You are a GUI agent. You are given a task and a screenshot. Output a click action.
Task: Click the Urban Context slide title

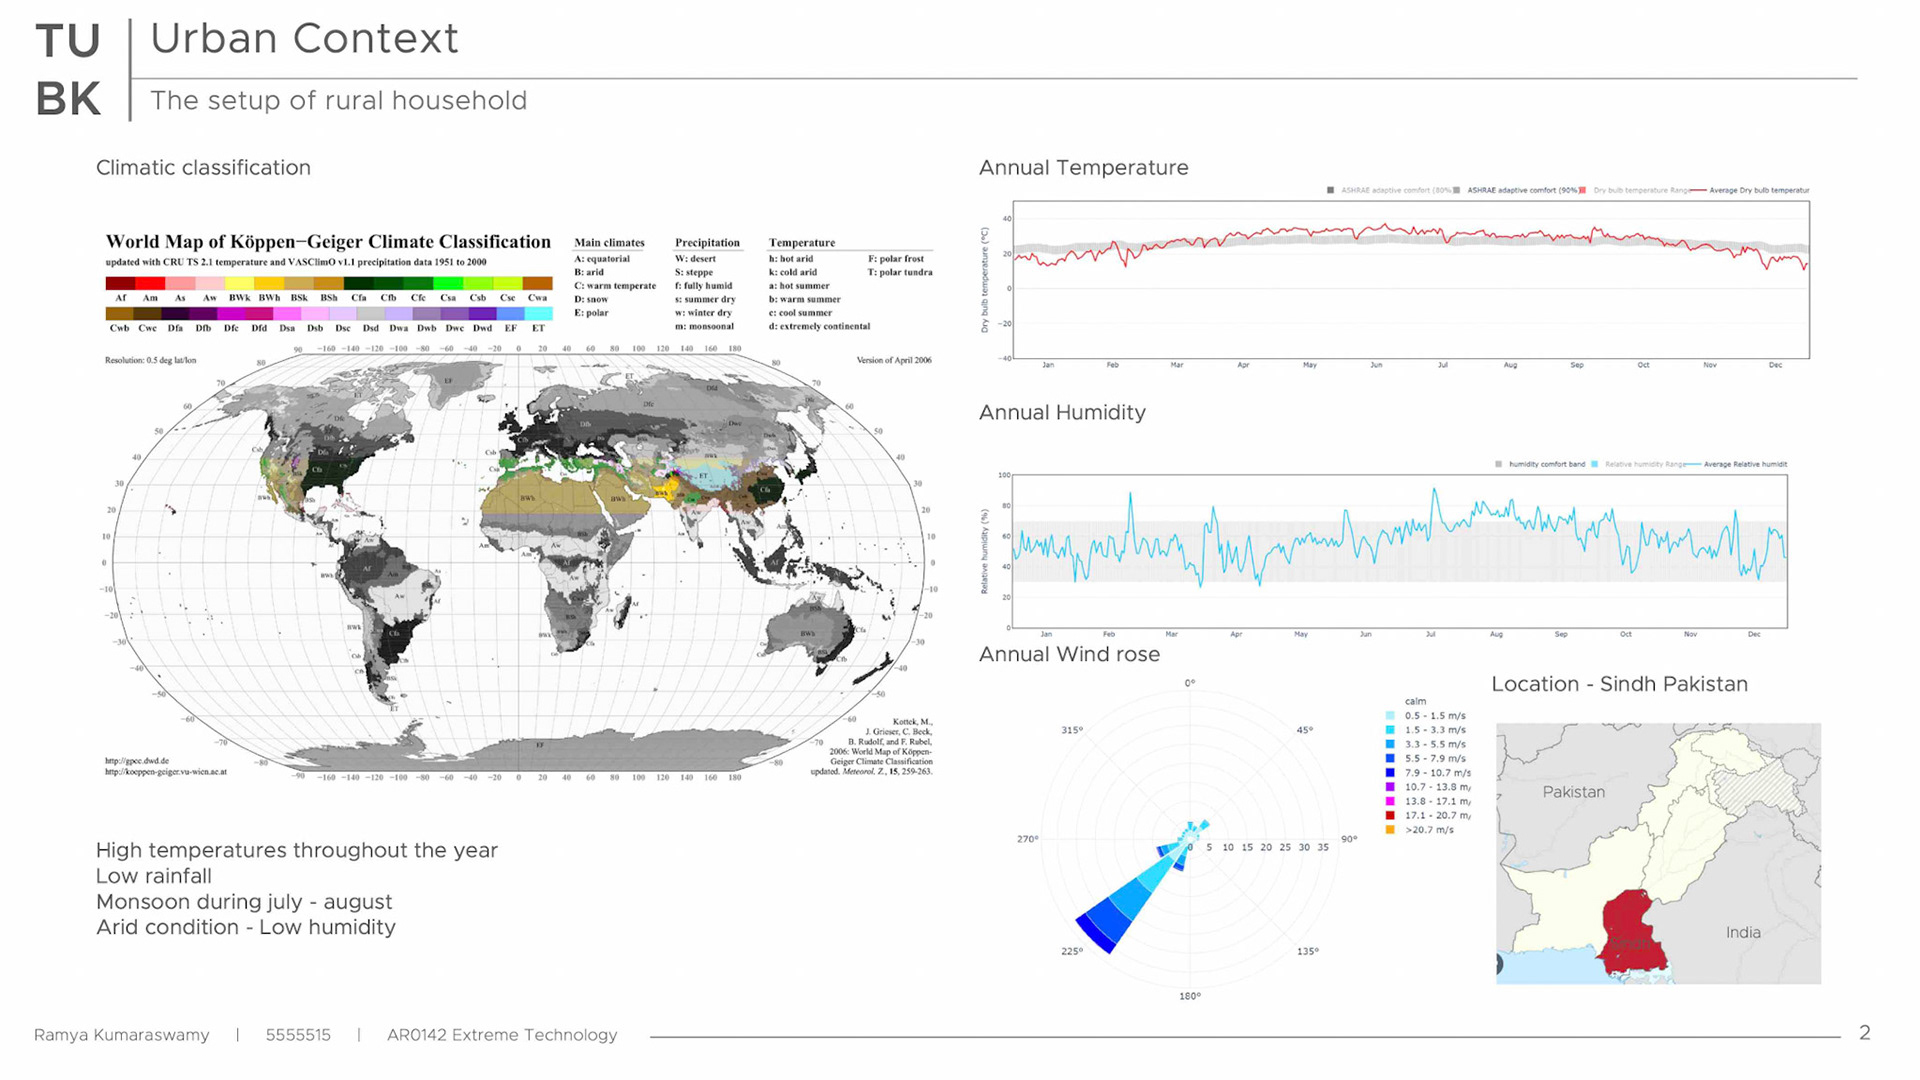(x=304, y=39)
